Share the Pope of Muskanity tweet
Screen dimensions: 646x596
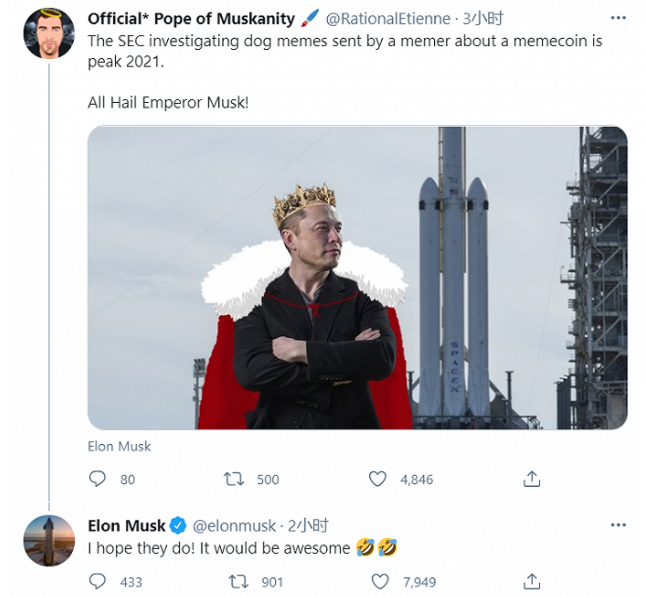point(533,479)
